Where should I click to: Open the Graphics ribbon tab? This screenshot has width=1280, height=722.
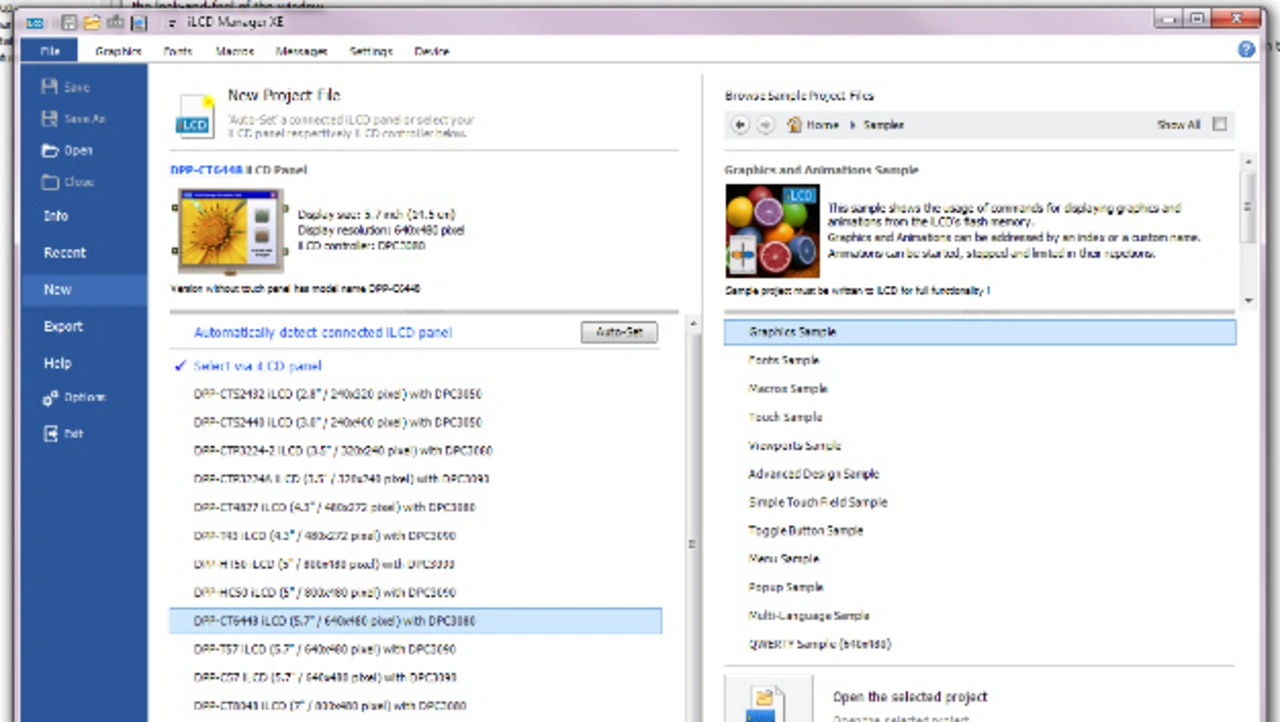click(x=118, y=51)
